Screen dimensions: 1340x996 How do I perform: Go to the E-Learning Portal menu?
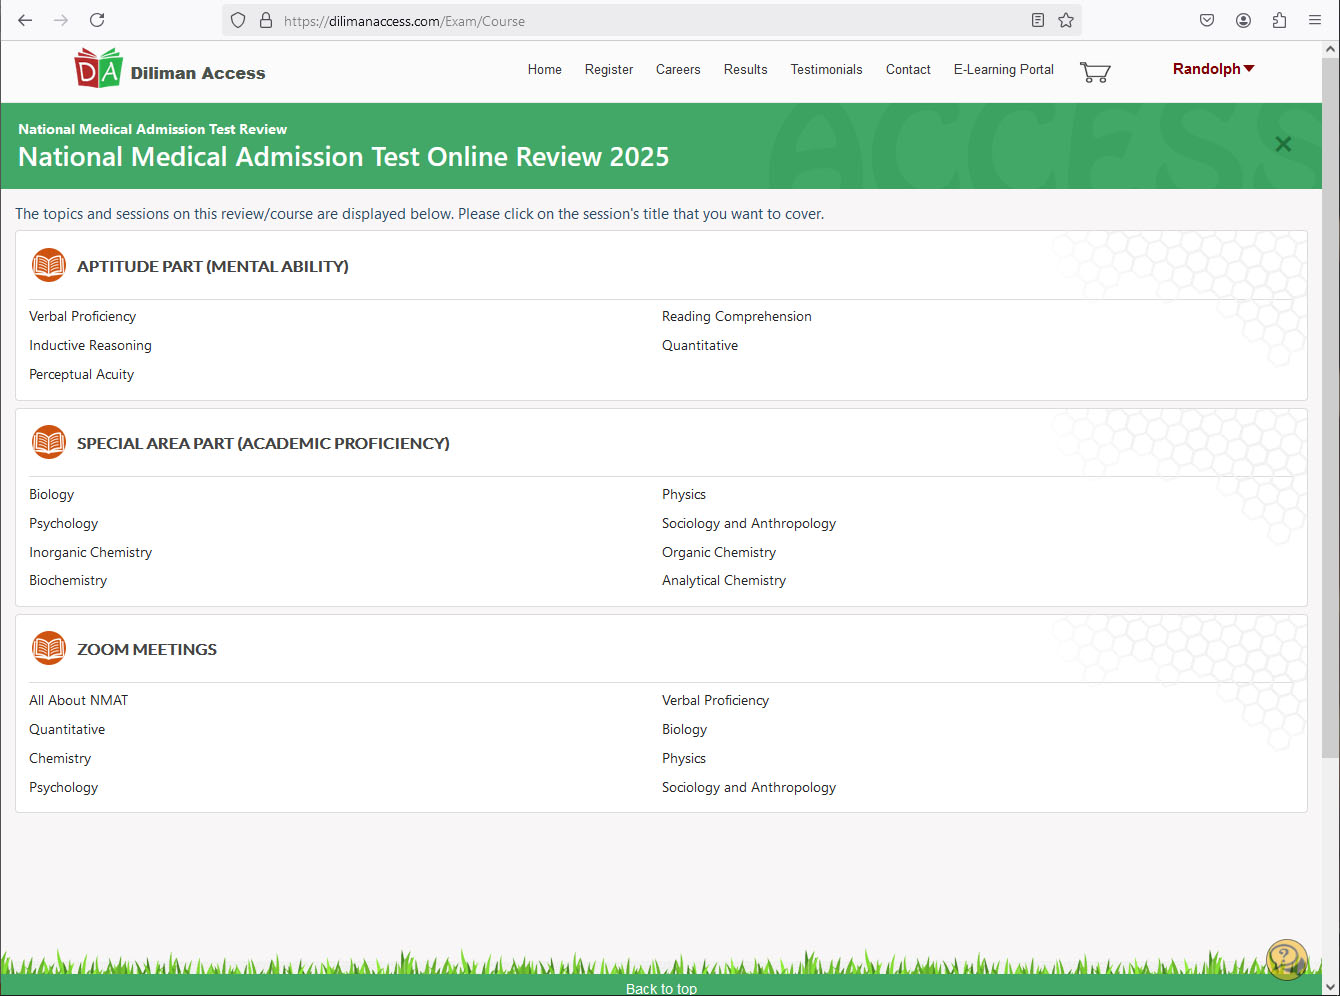[x=1003, y=69]
